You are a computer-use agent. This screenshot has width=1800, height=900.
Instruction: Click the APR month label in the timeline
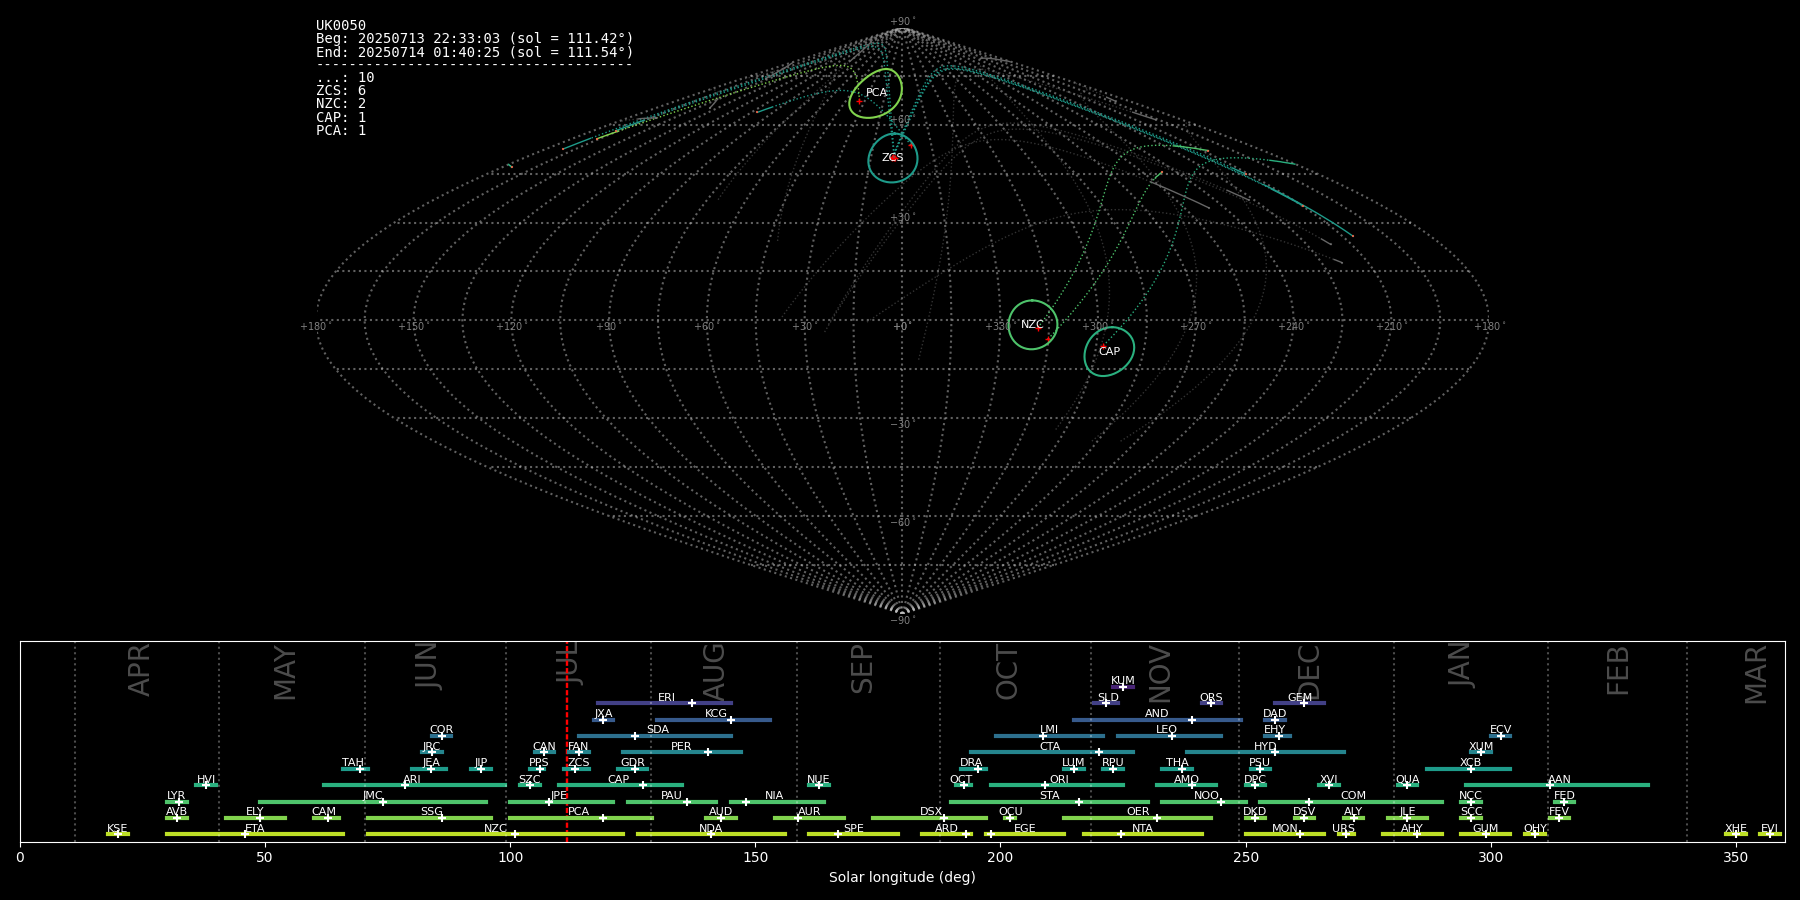pyautogui.click(x=139, y=670)
